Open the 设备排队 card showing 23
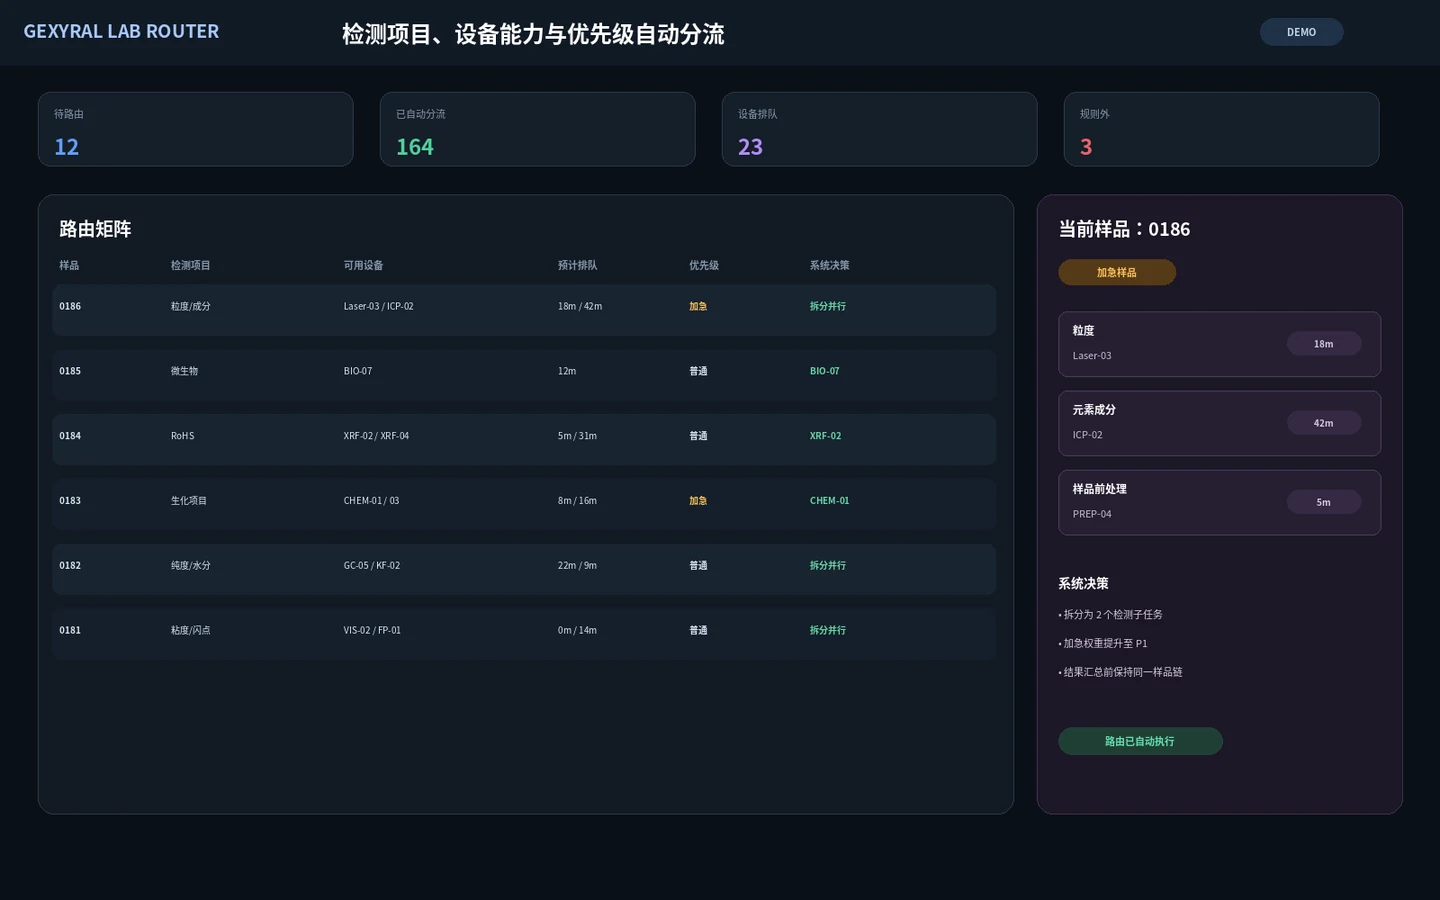The height and width of the screenshot is (900, 1440). click(879, 129)
